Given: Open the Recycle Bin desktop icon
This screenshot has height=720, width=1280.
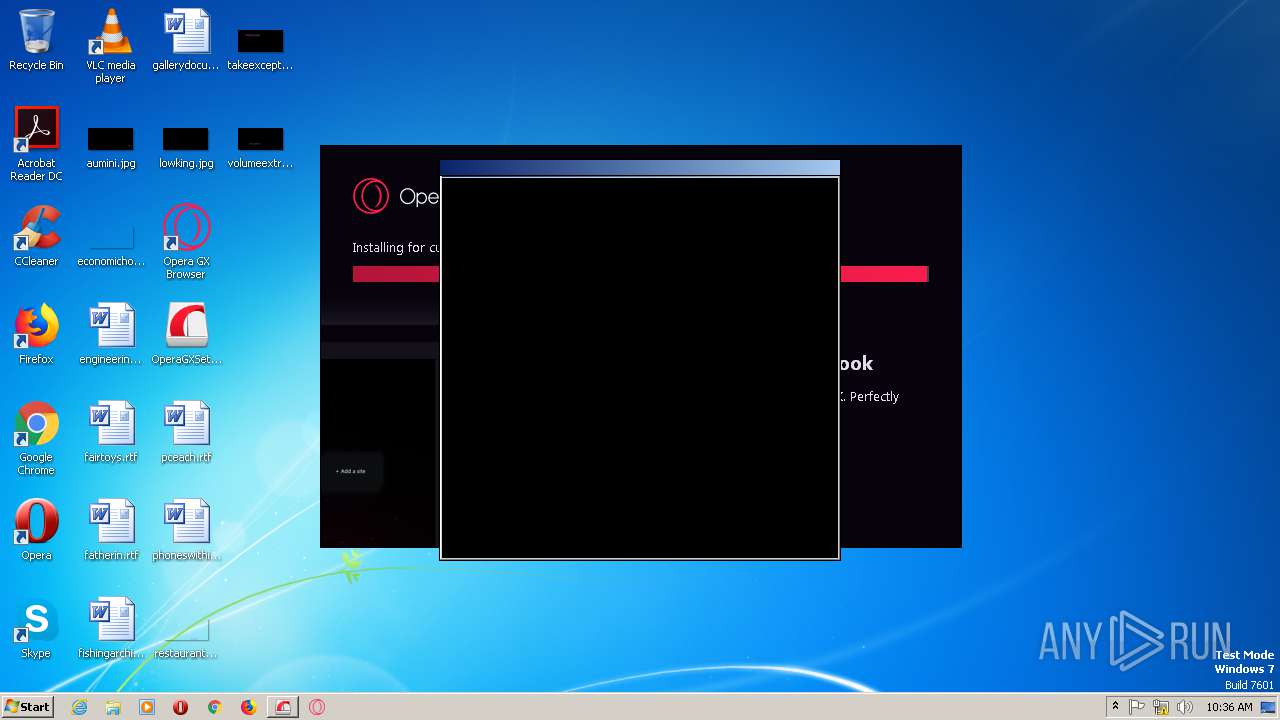Looking at the screenshot, I should click(x=36, y=40).
